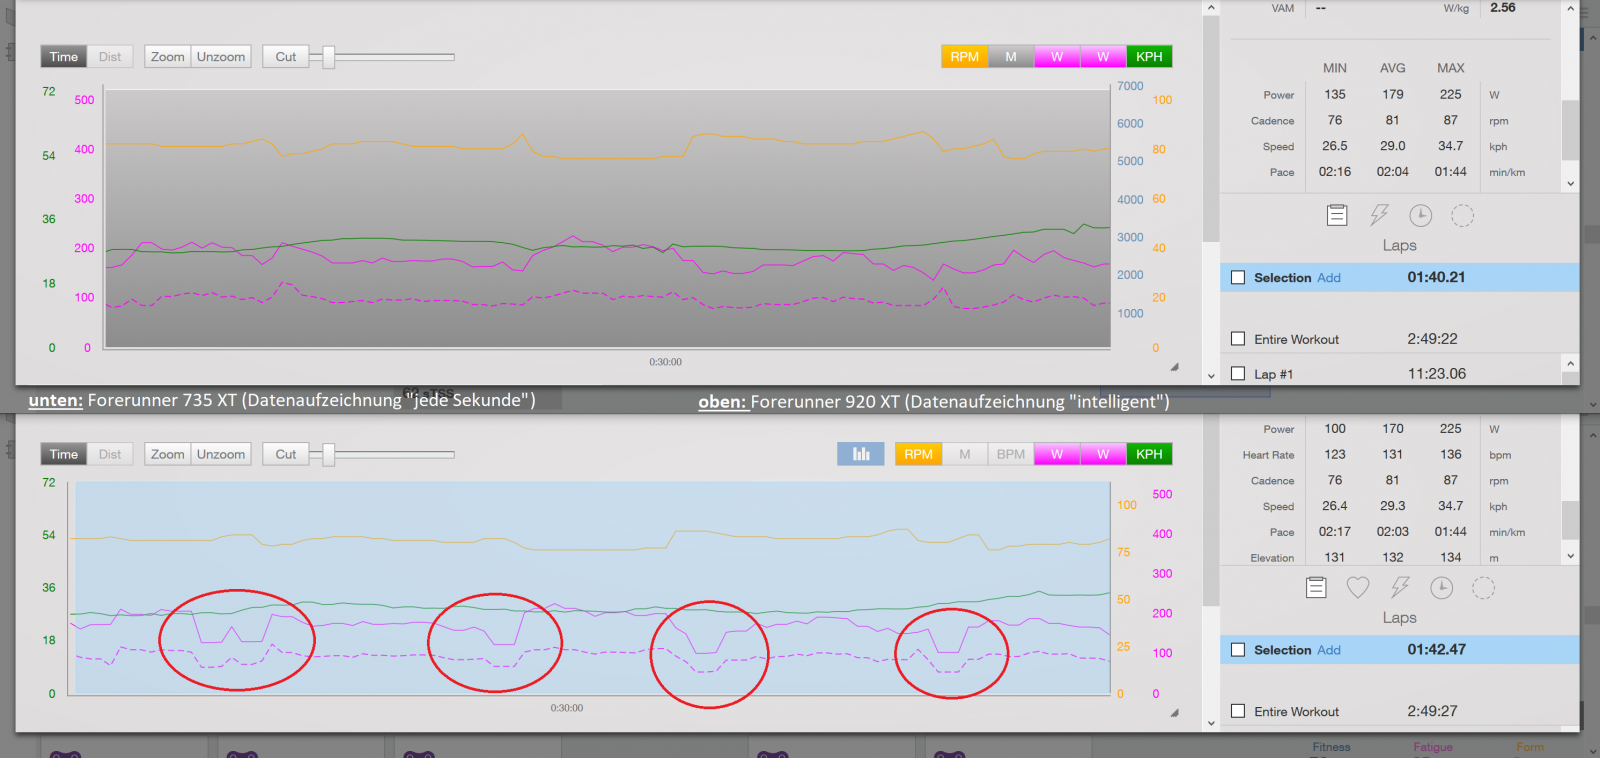
Task: Click the Add link beside upper Selection
Action: click(x=1328, y=278)
